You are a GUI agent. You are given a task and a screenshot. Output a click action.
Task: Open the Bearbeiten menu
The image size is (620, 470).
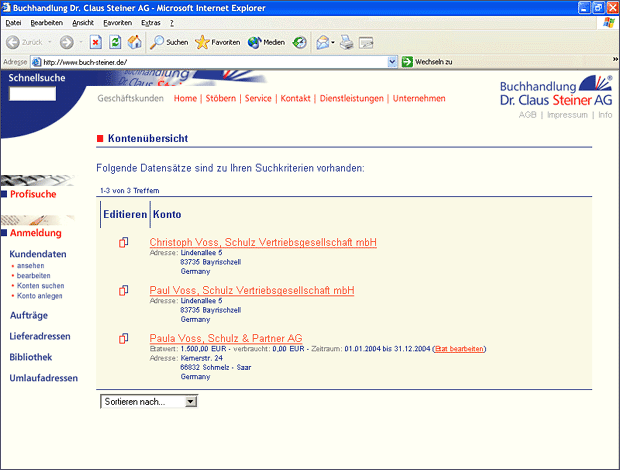[x=47, y=23]
